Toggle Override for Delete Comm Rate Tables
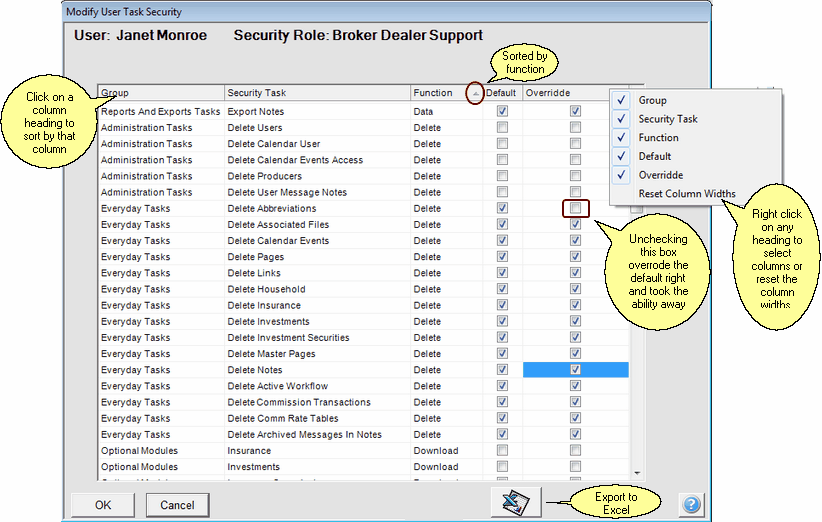This screenshot has height=522, width=822. 575,418
